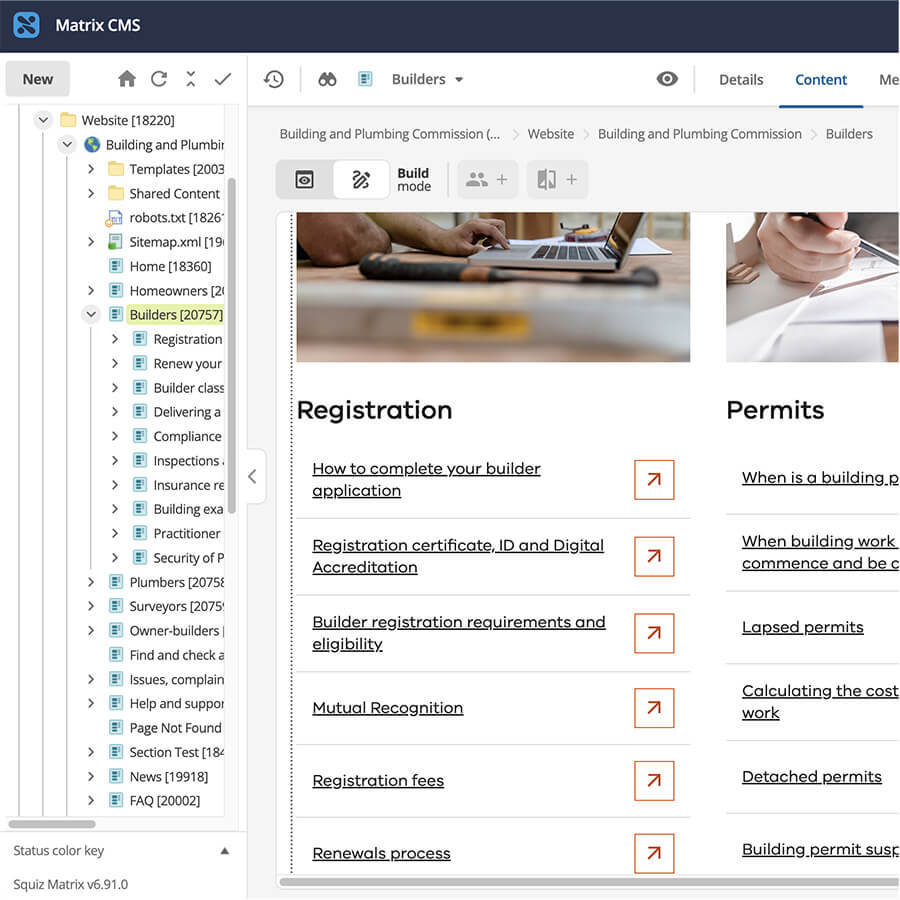Click the robots.txt file icon
The width and height of the screenshot is (900, 900).
pyautogui.click(x=114, y=218)
